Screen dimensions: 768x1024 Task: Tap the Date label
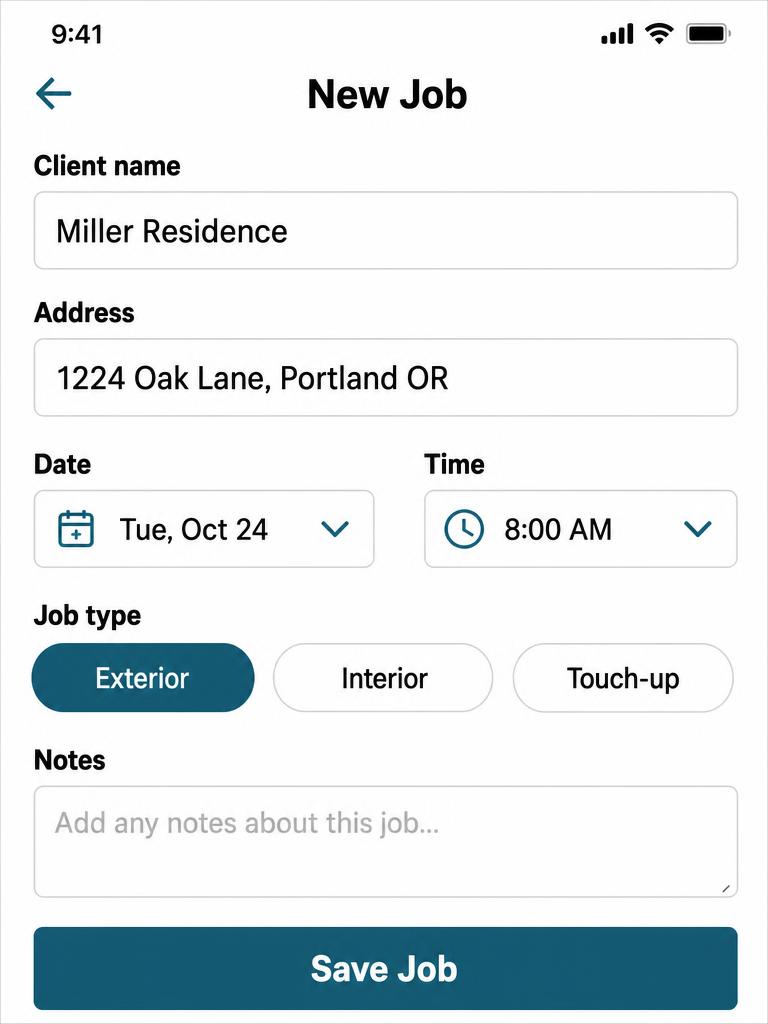pyautogui.click(x=62, y=464)
